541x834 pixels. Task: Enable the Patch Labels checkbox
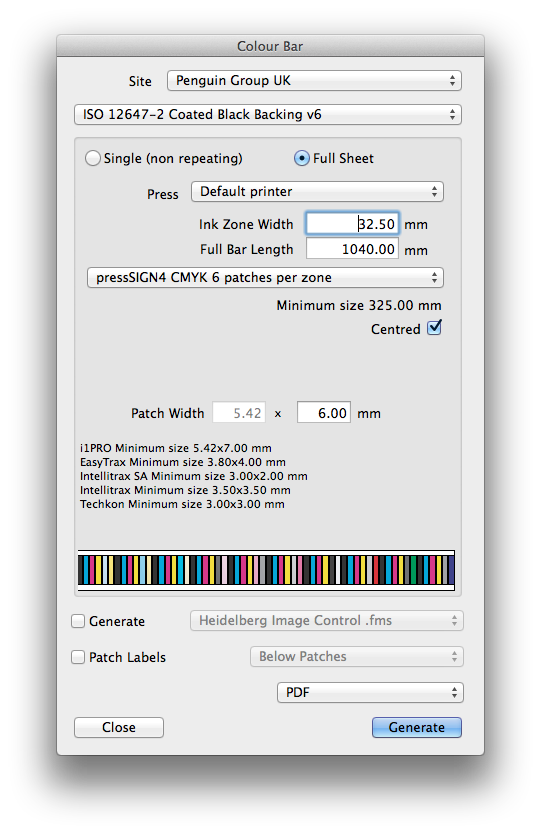point(78,657)
